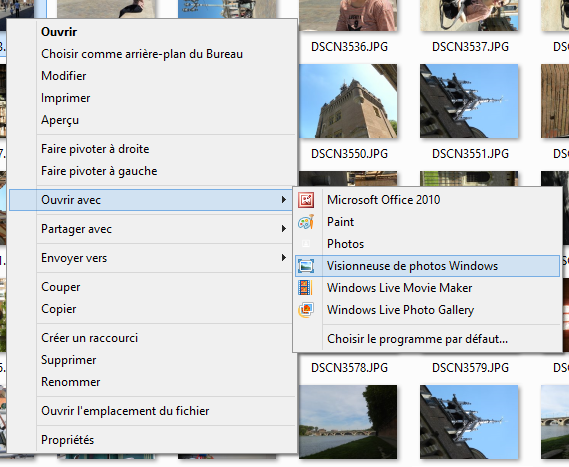Select Supprimer from the context menu
The image size is (569, 467).
tap(152, 360)
